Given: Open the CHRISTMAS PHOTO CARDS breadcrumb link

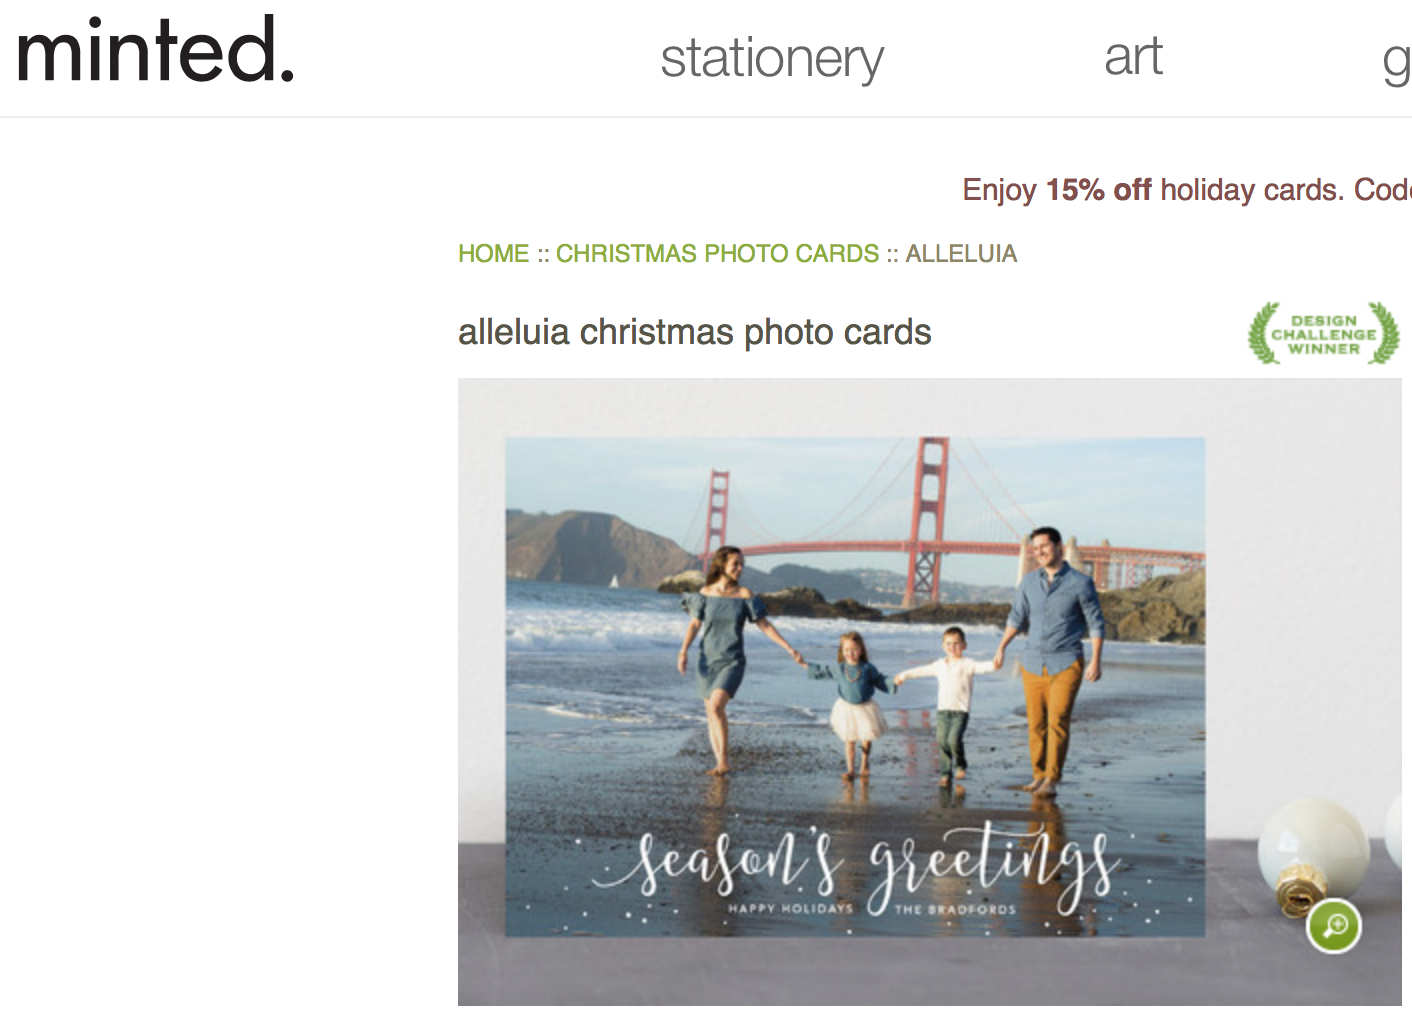Looking at the screenshot, I should pyautogui.click(x=717, y=254).
